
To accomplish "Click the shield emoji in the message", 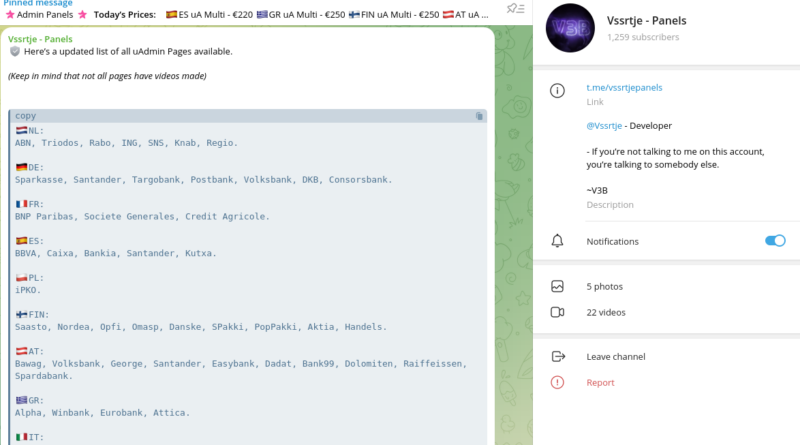I will coord(15,51).
